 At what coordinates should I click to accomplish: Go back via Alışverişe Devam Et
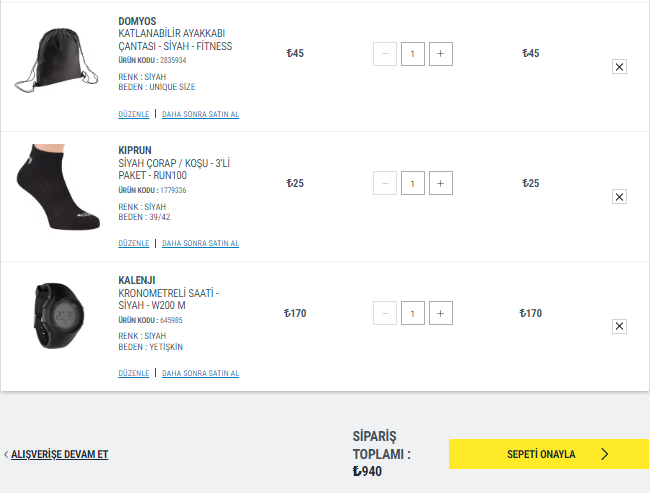coord(59,454)
